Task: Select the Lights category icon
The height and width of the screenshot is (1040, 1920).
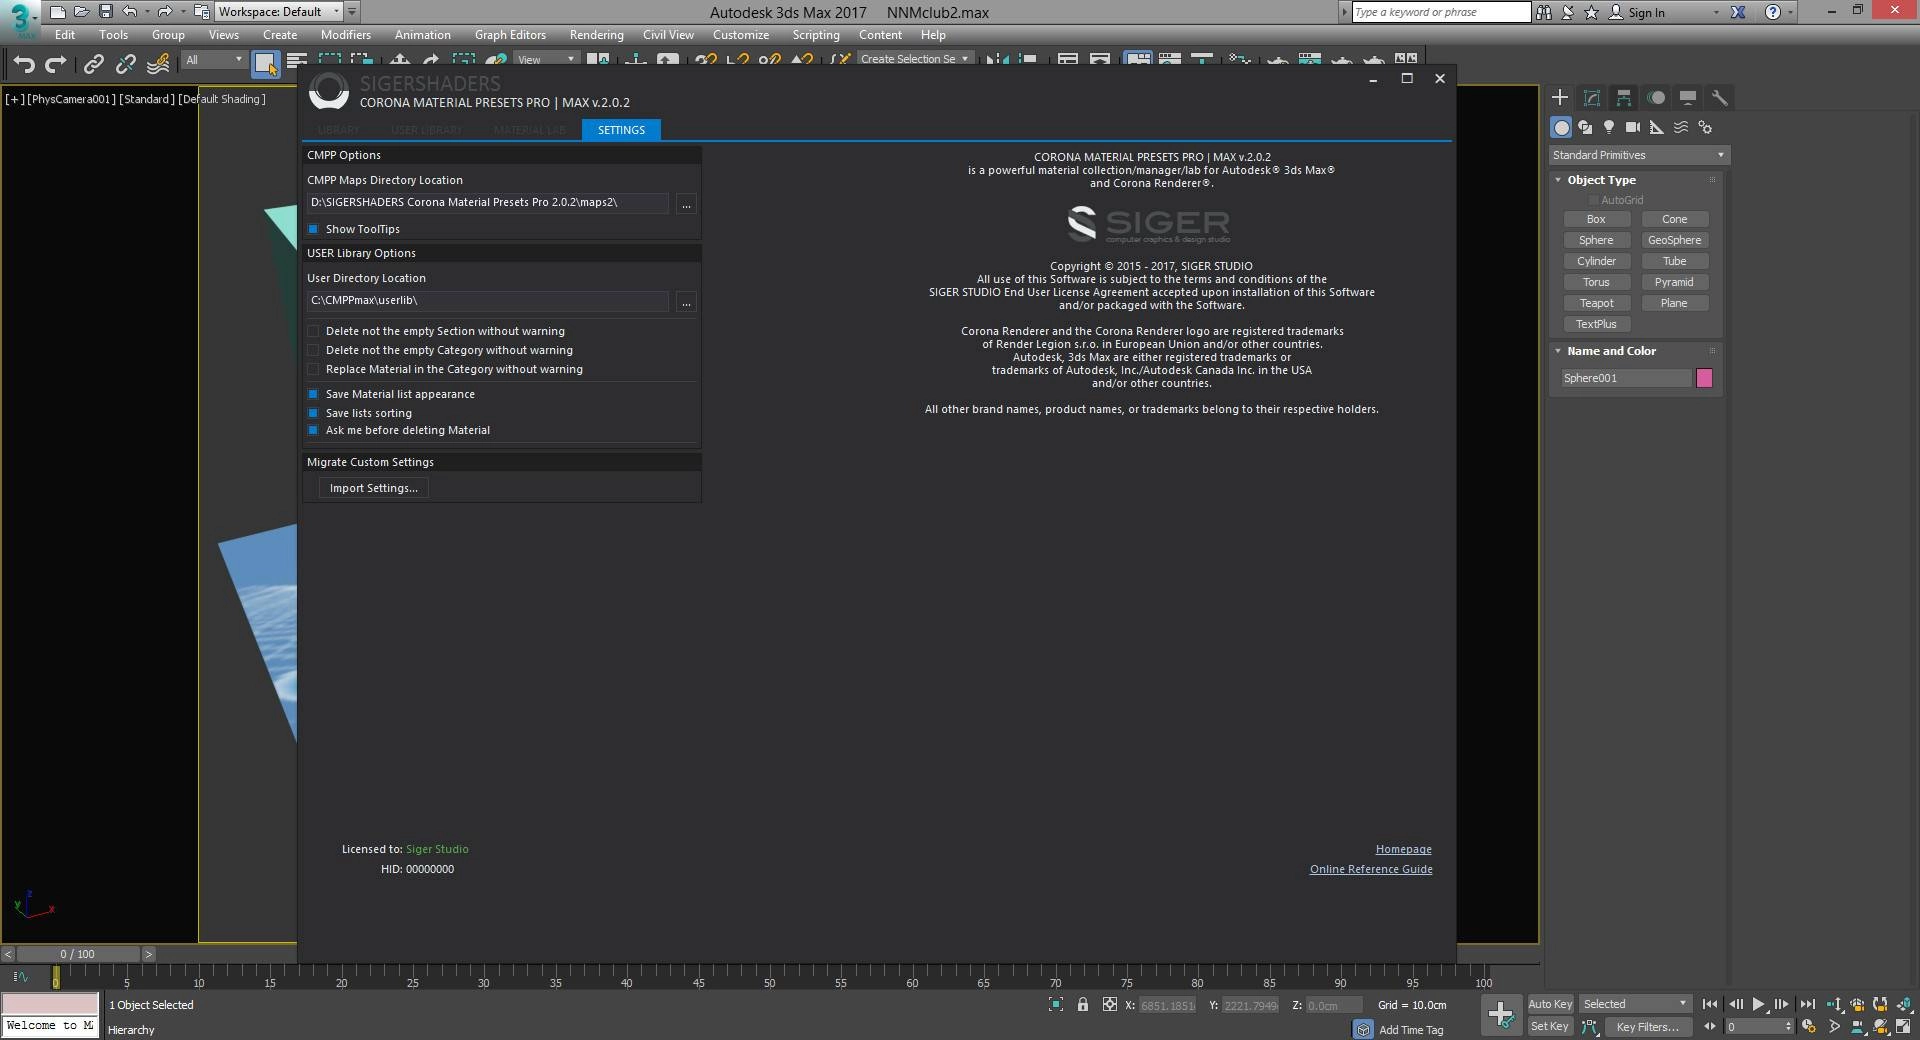Action: [x=1609, y=127]
